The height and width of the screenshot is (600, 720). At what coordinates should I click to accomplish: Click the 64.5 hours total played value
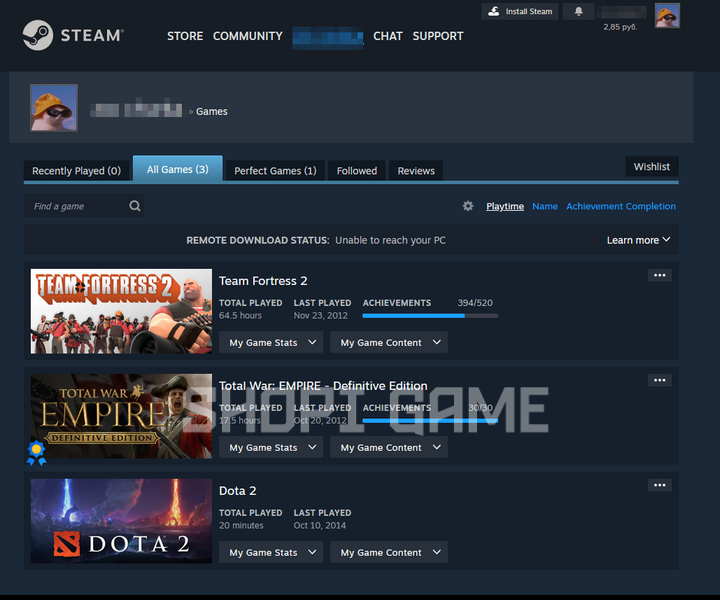240,315
